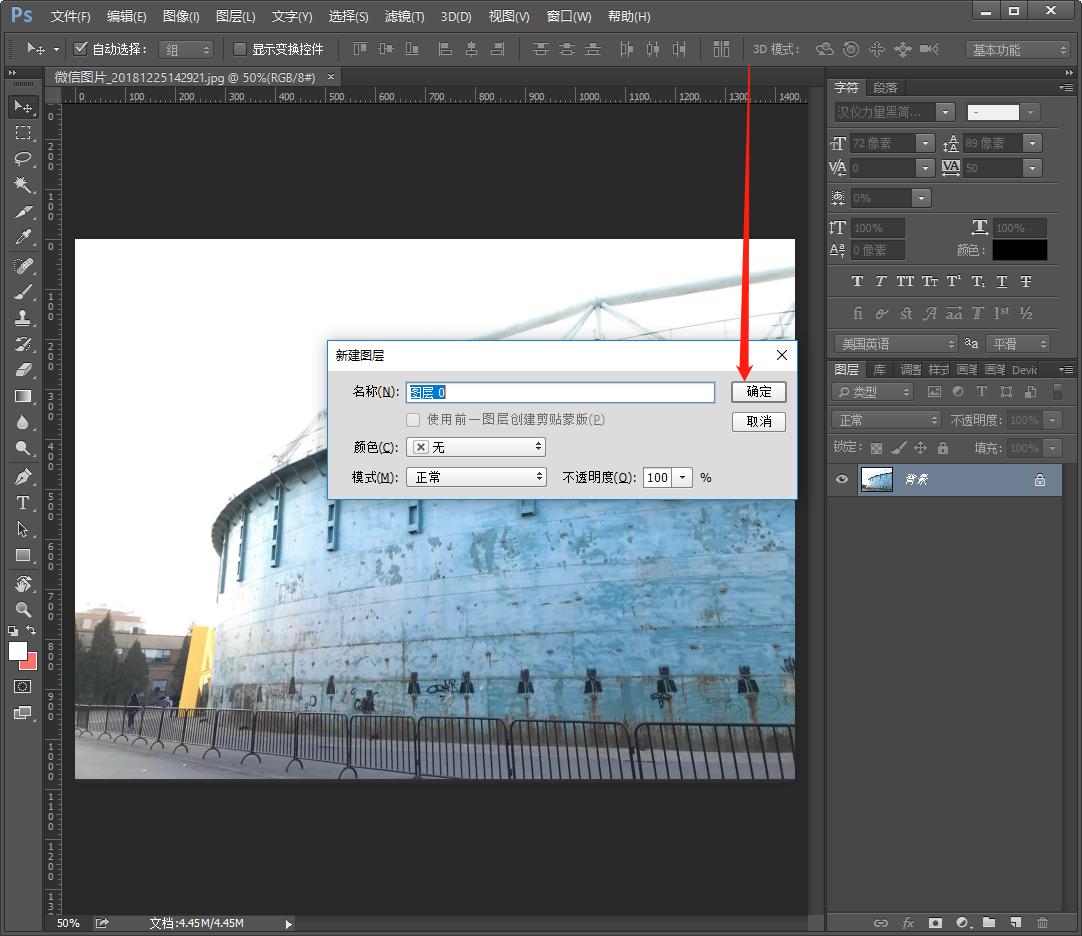Click the black text color swatch

[1019, 250]
